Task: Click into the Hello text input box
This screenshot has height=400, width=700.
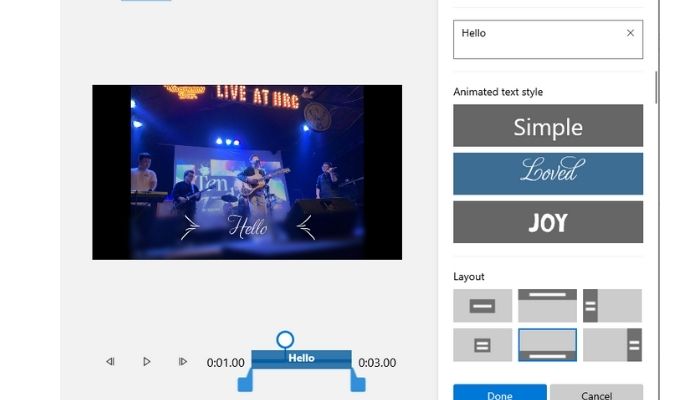Action: [x=535, y=39]
